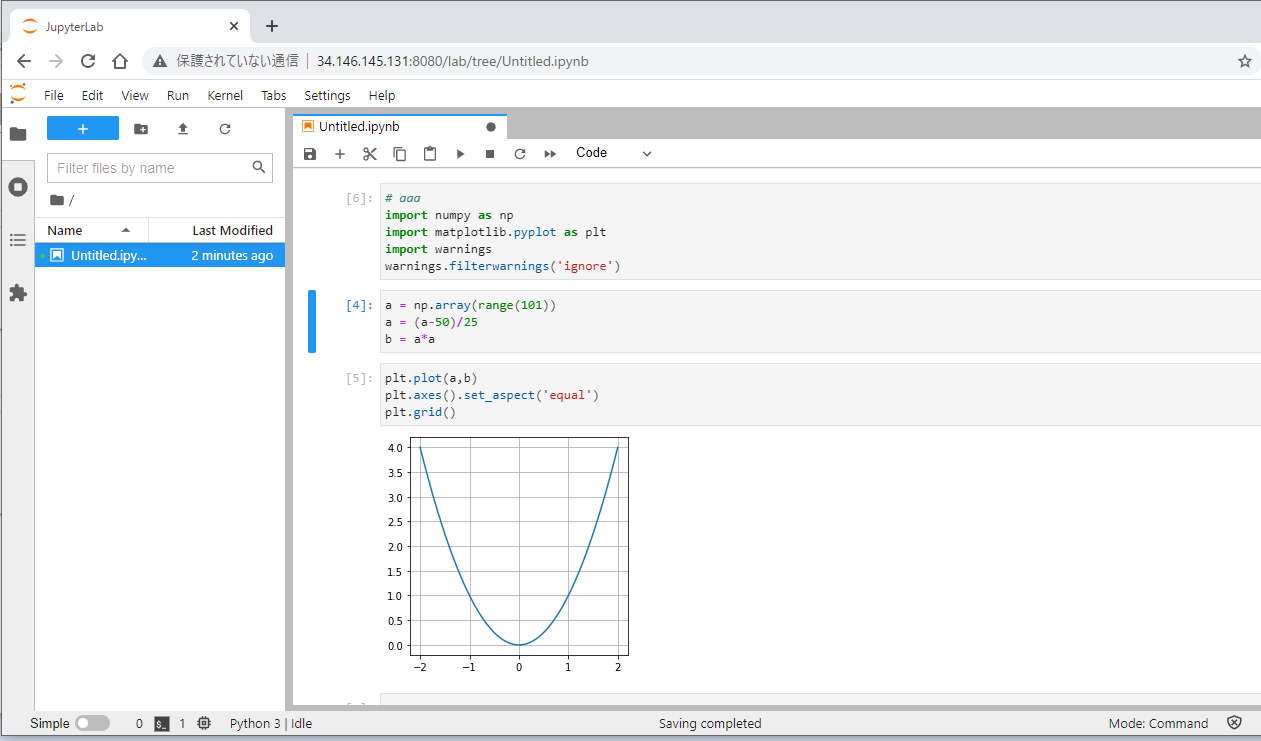Click the Filter files by name field
The image size is (1261, 741).
click(x=150, y=168)
